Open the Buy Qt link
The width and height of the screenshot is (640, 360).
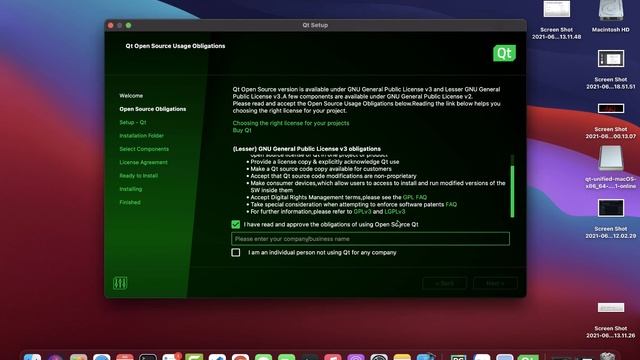click(242, 130)
